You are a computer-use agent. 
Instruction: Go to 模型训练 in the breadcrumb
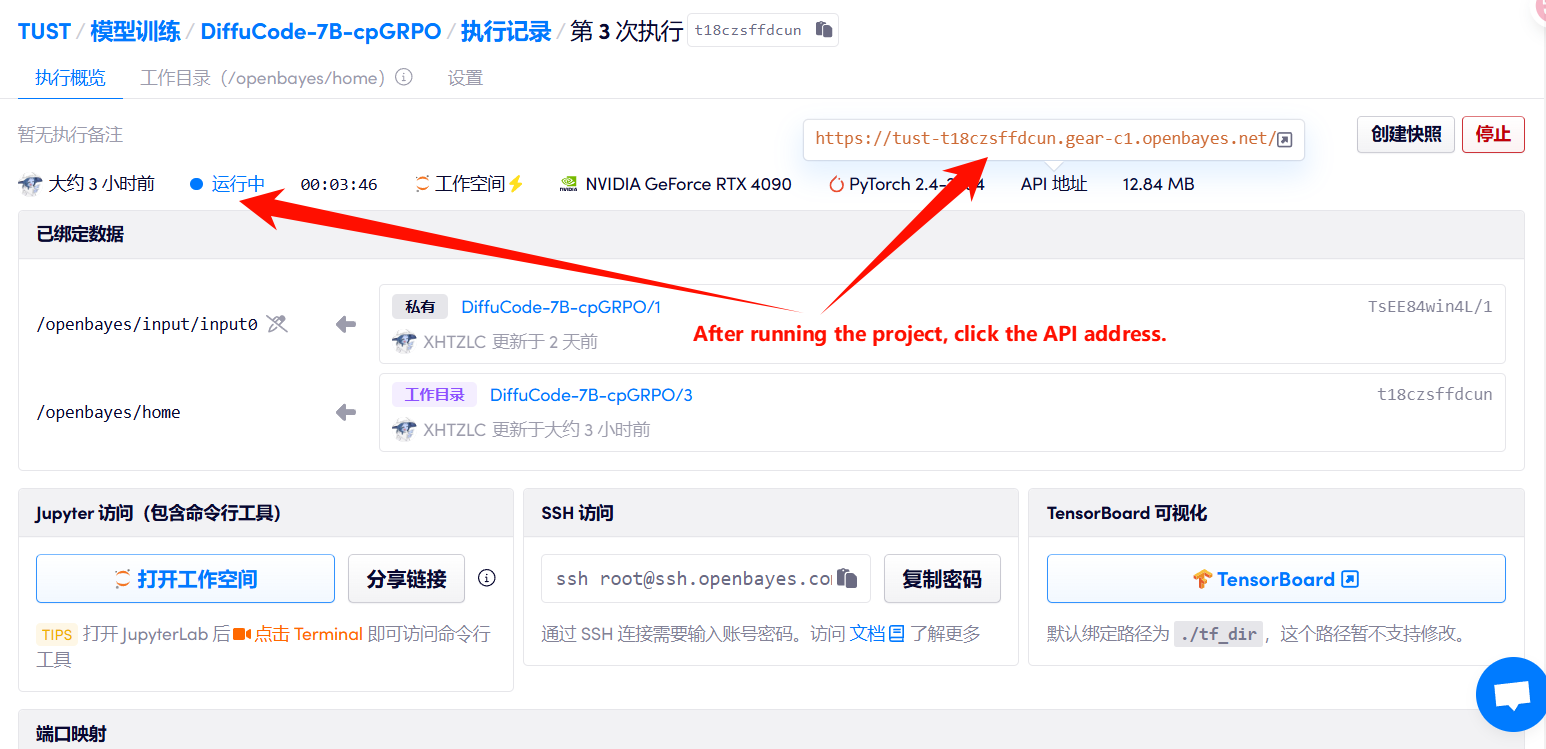(x=135, y=31)
